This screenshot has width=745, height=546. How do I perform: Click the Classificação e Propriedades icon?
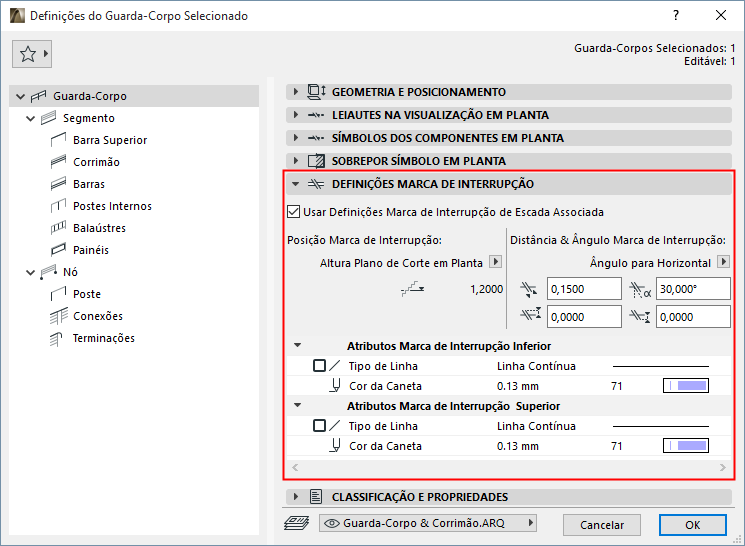[316, 497]
